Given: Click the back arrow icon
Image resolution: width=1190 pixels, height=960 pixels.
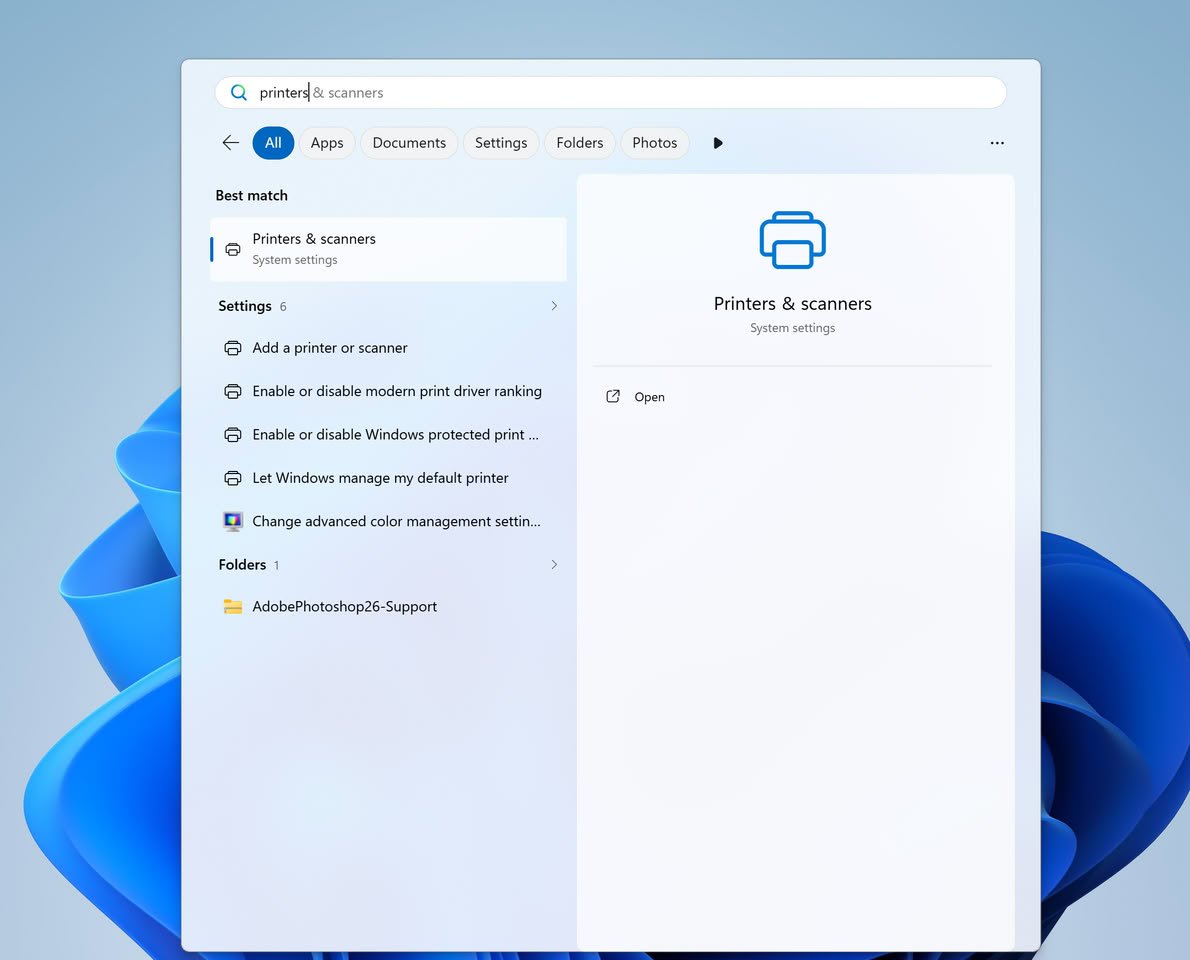Looking at the screenshot, I should pyautogui.click(x=231, y=143).
